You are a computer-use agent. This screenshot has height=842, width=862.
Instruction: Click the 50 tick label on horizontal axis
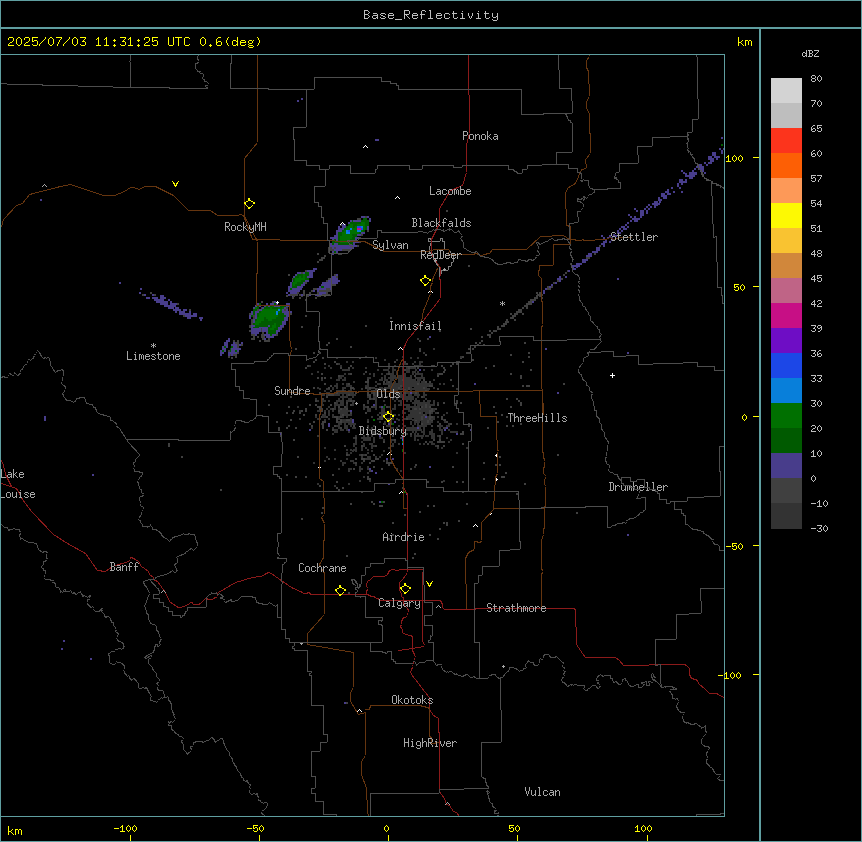(514, 828)
